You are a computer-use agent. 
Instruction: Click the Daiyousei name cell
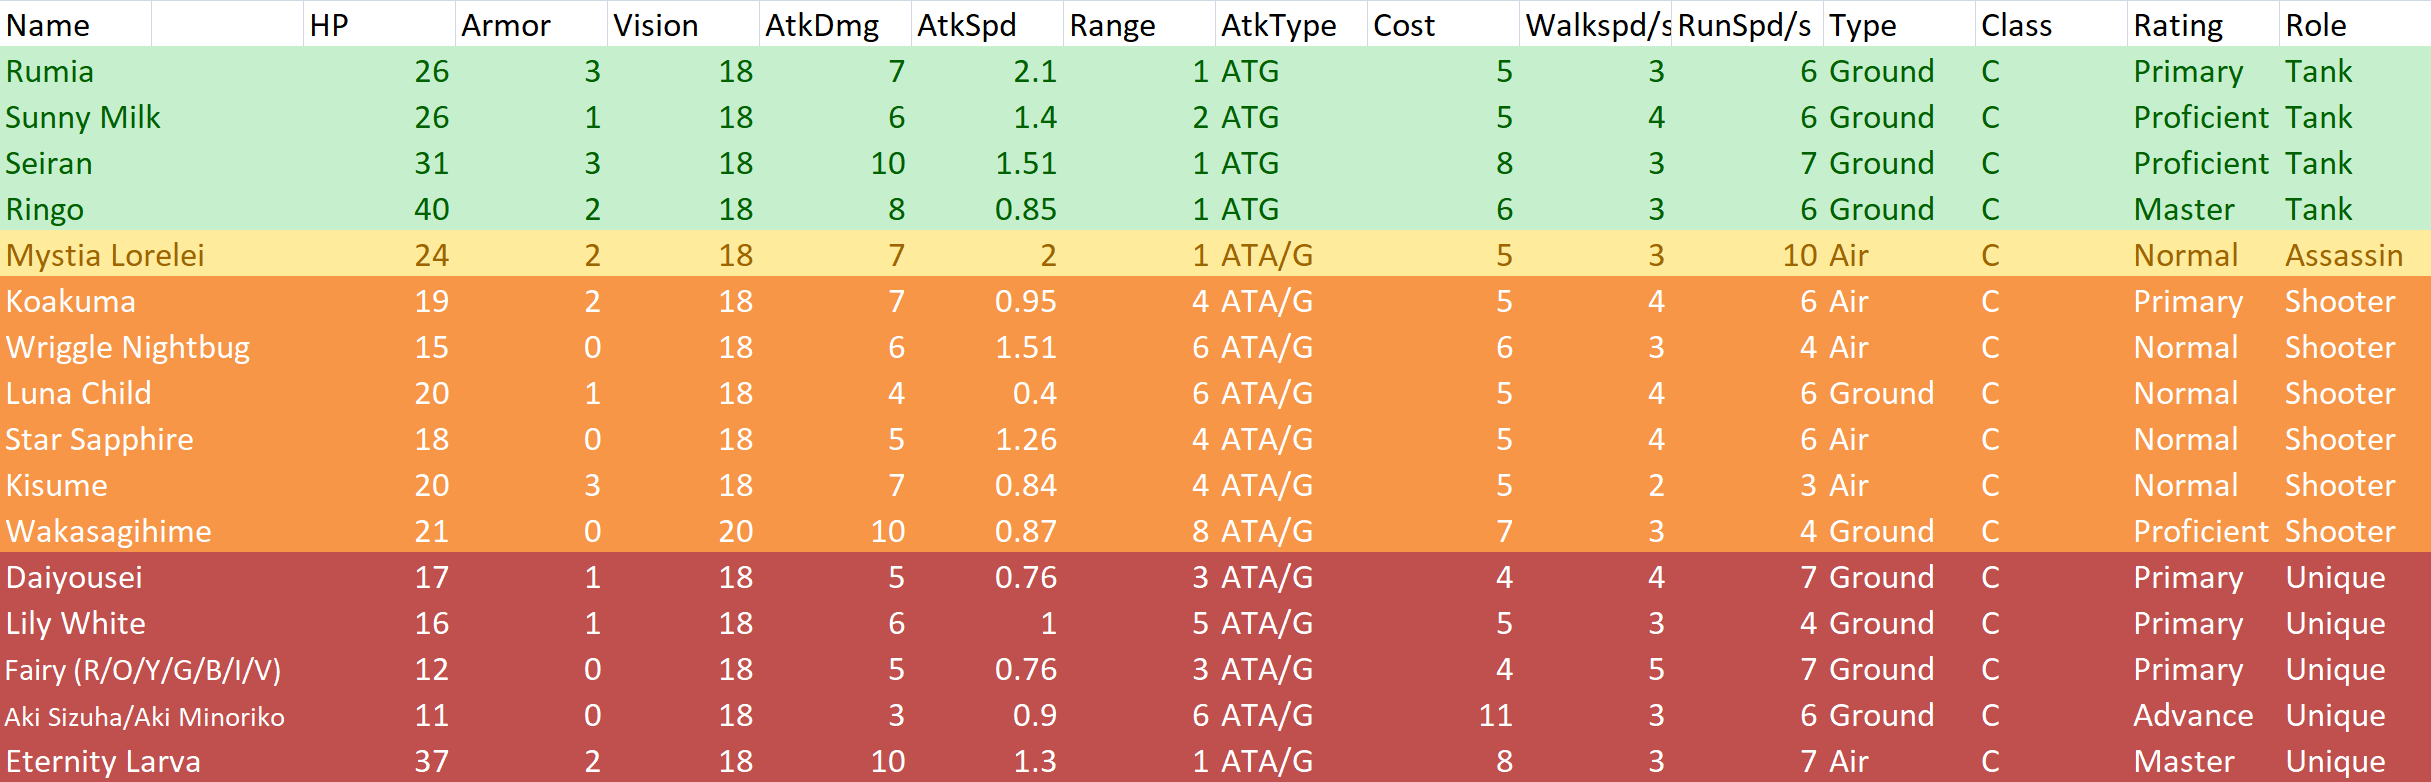74,577
